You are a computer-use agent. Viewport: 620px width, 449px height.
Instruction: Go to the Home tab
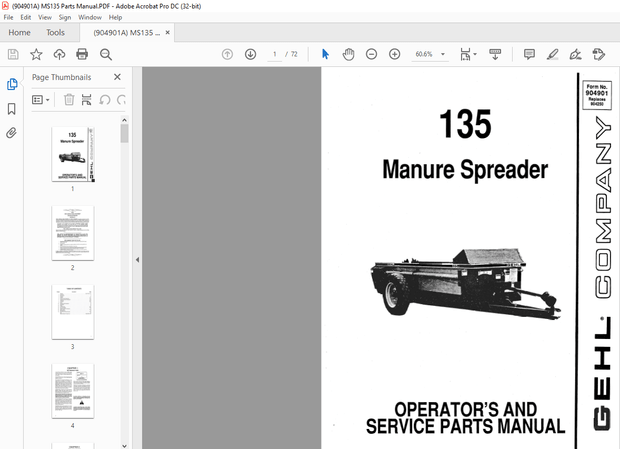[19, 32]
